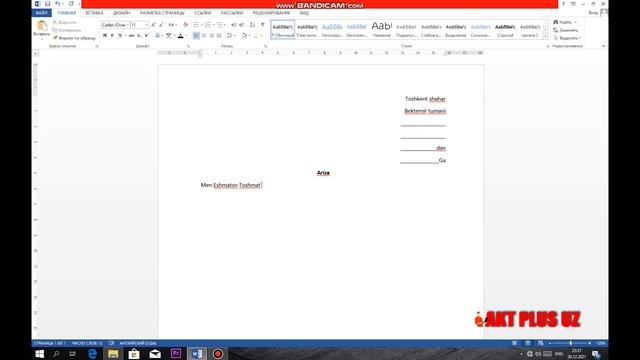Switch to the РАЗМЕТКА СТРАНИЦЫ tab
This screenshot has width=640, height=360.
(x=162, y=13)
